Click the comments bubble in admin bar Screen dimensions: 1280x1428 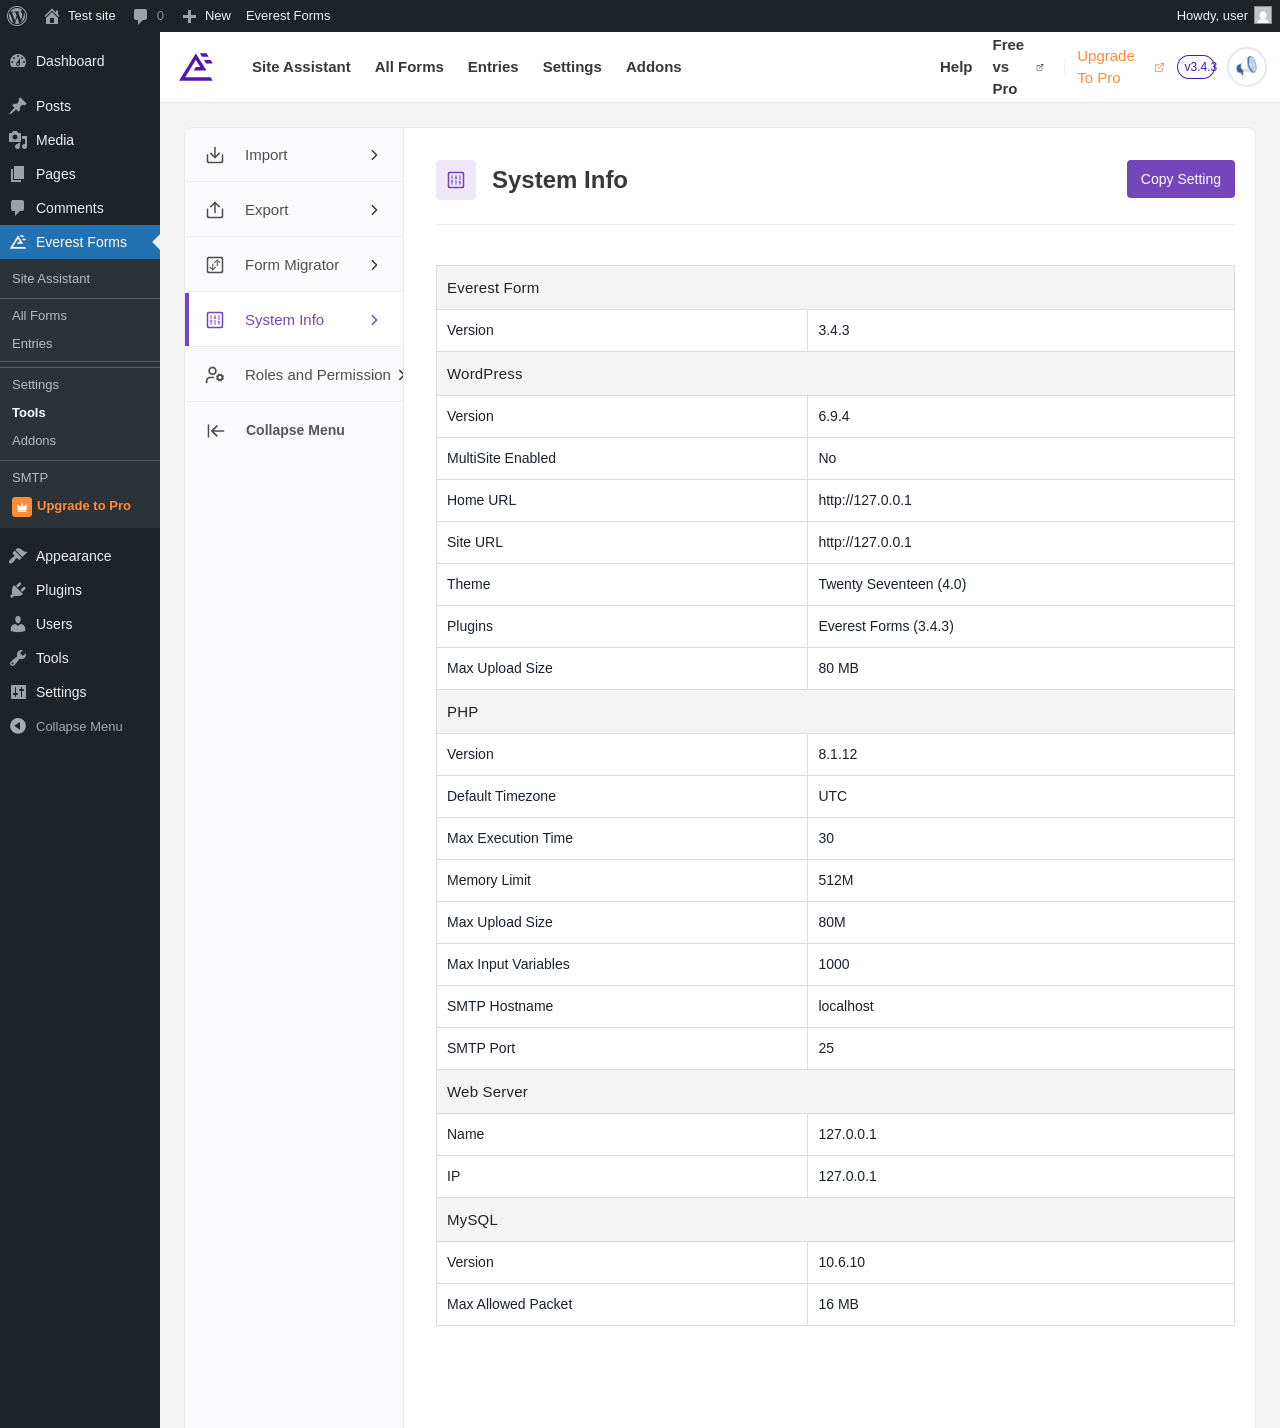[x=141, y=16]
